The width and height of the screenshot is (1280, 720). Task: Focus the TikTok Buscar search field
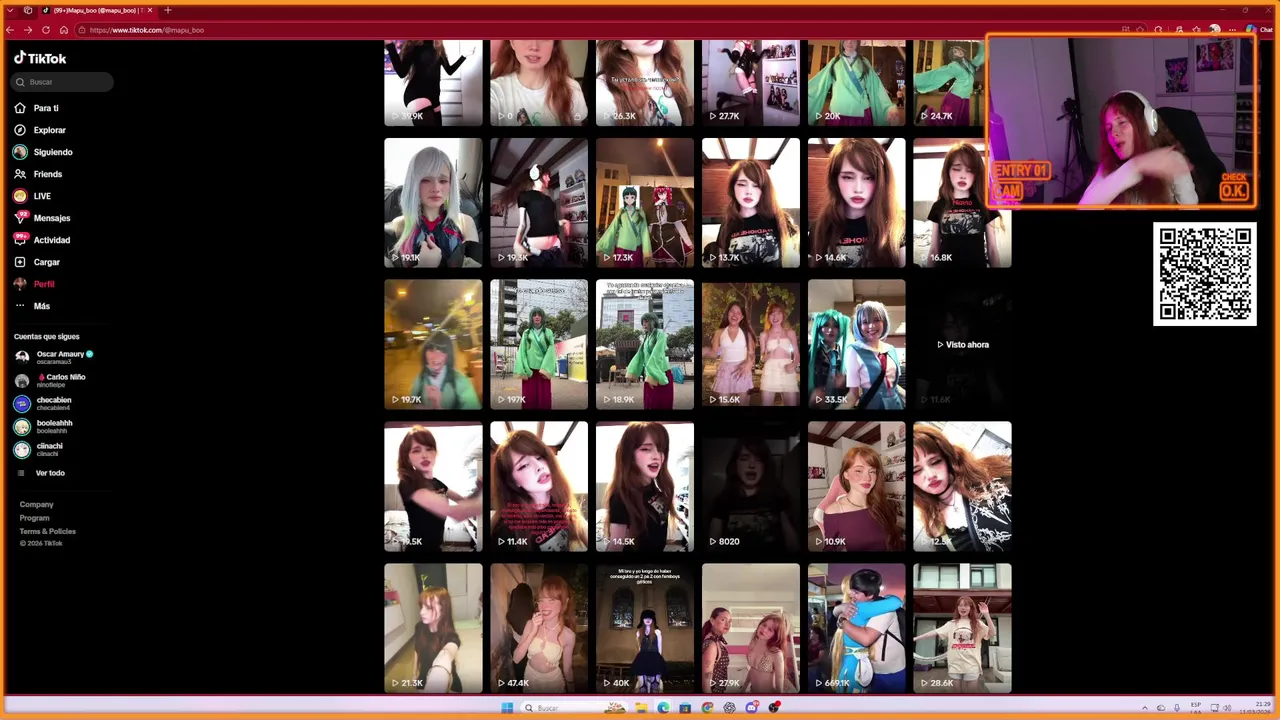(62, 82)
